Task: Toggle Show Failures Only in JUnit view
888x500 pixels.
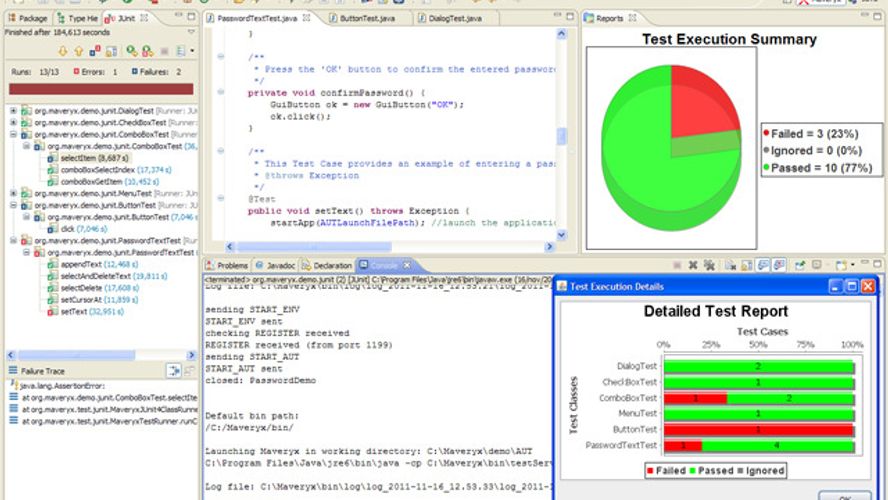Action: 96,51
